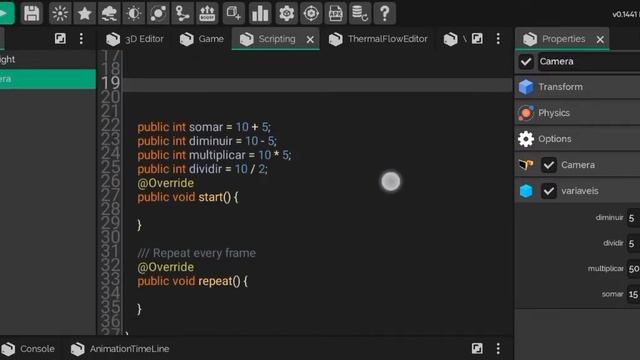Open the Console tab
This screenshot has width=640, height=360.
click(x=28, y=349)
